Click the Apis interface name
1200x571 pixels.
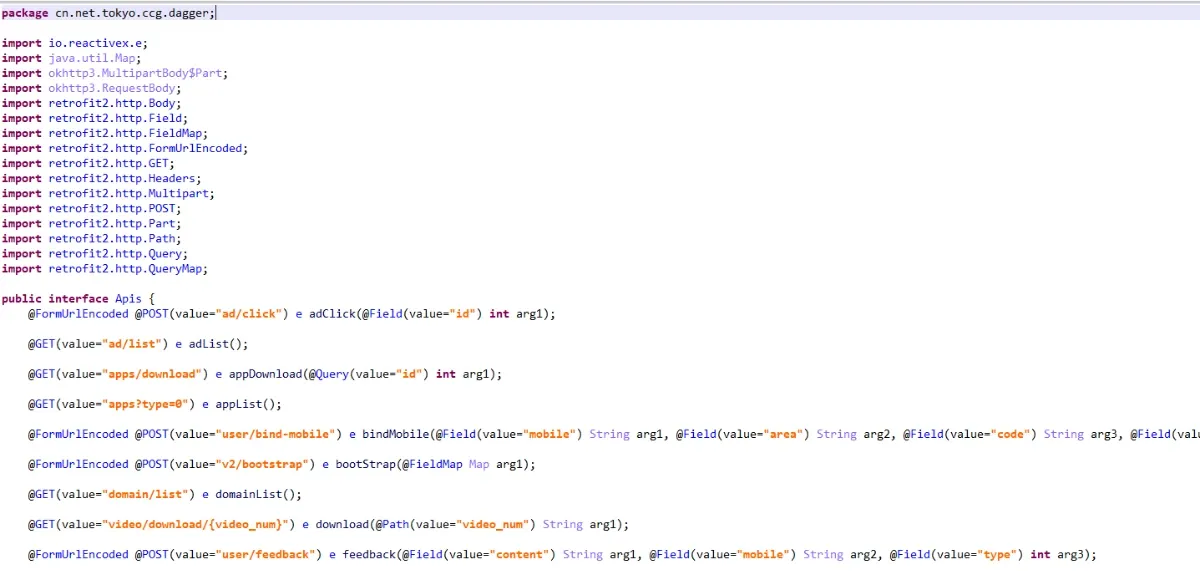(128, 298)
